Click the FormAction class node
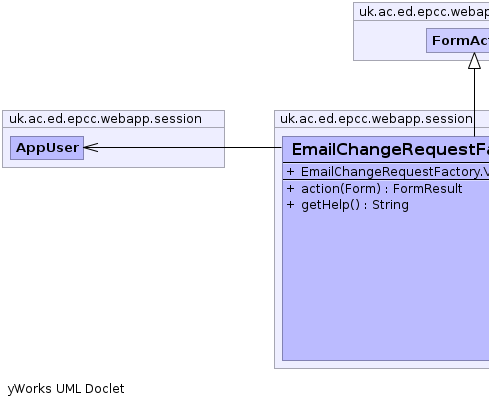Screen dimensions: 489x406 pos(458,40)
